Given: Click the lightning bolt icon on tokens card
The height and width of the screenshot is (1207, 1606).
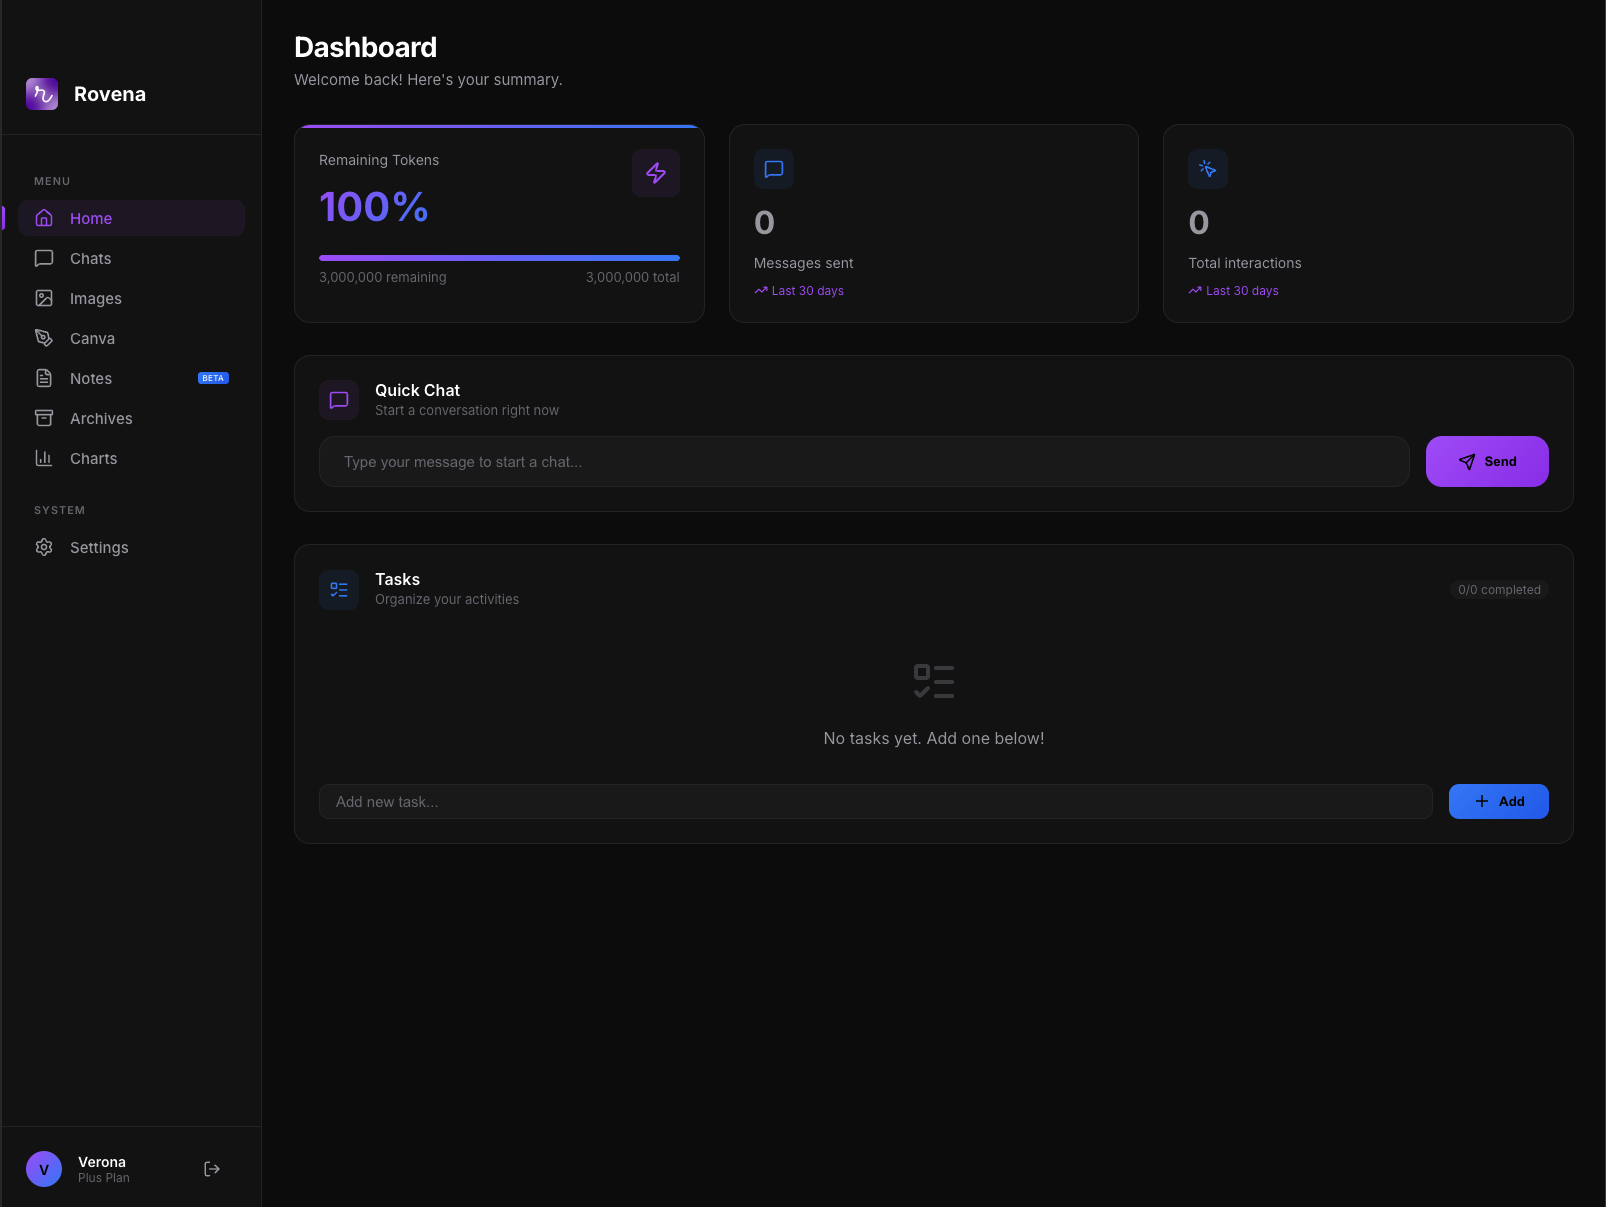Looking at the screenshot, I should click(656, 173).
